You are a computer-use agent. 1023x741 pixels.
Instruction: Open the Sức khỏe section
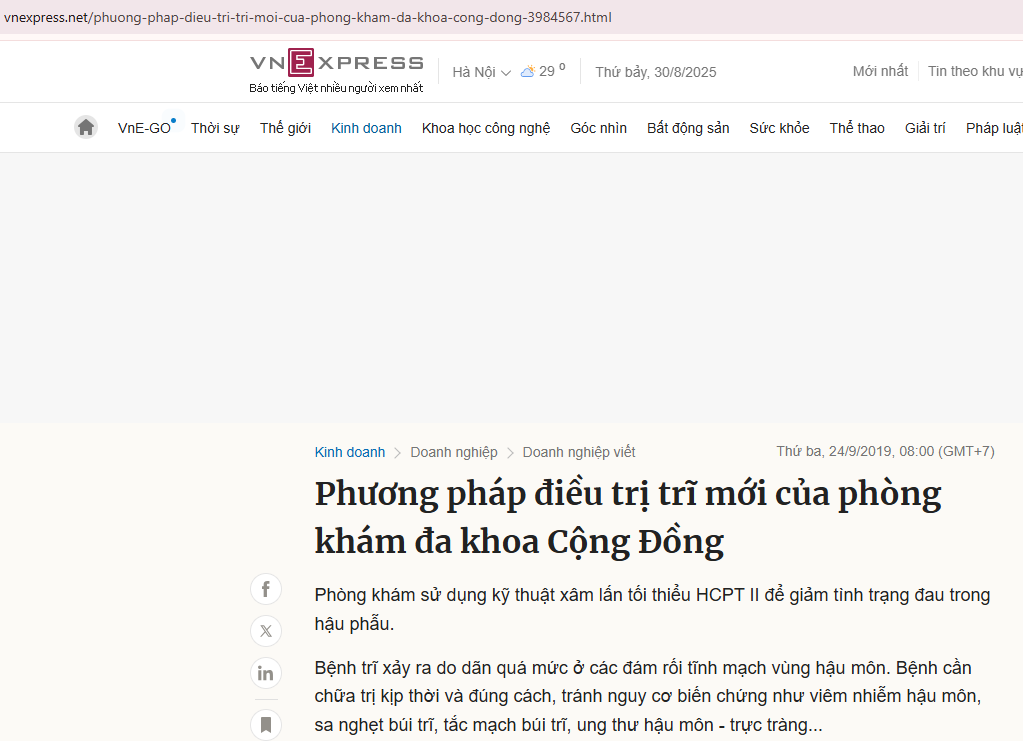[x=779, y=128]
